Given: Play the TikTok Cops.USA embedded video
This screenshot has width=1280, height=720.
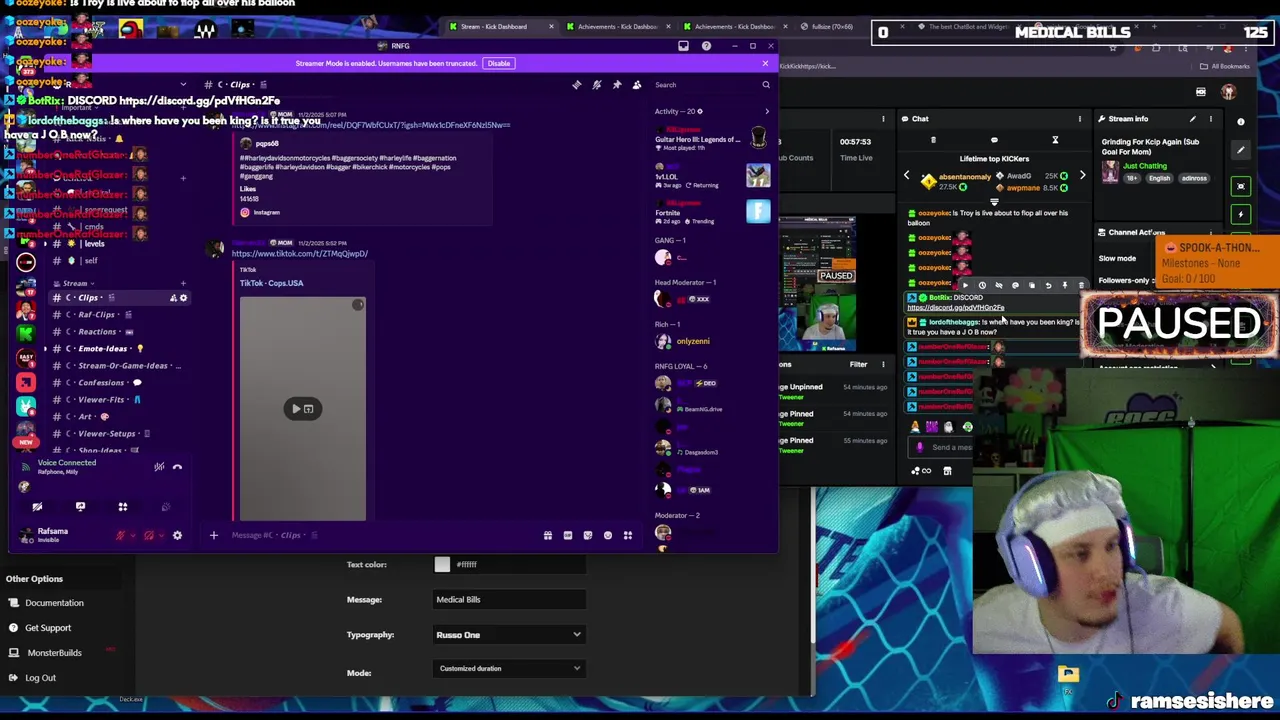Looking at the screenshot, I should (302, 408).
